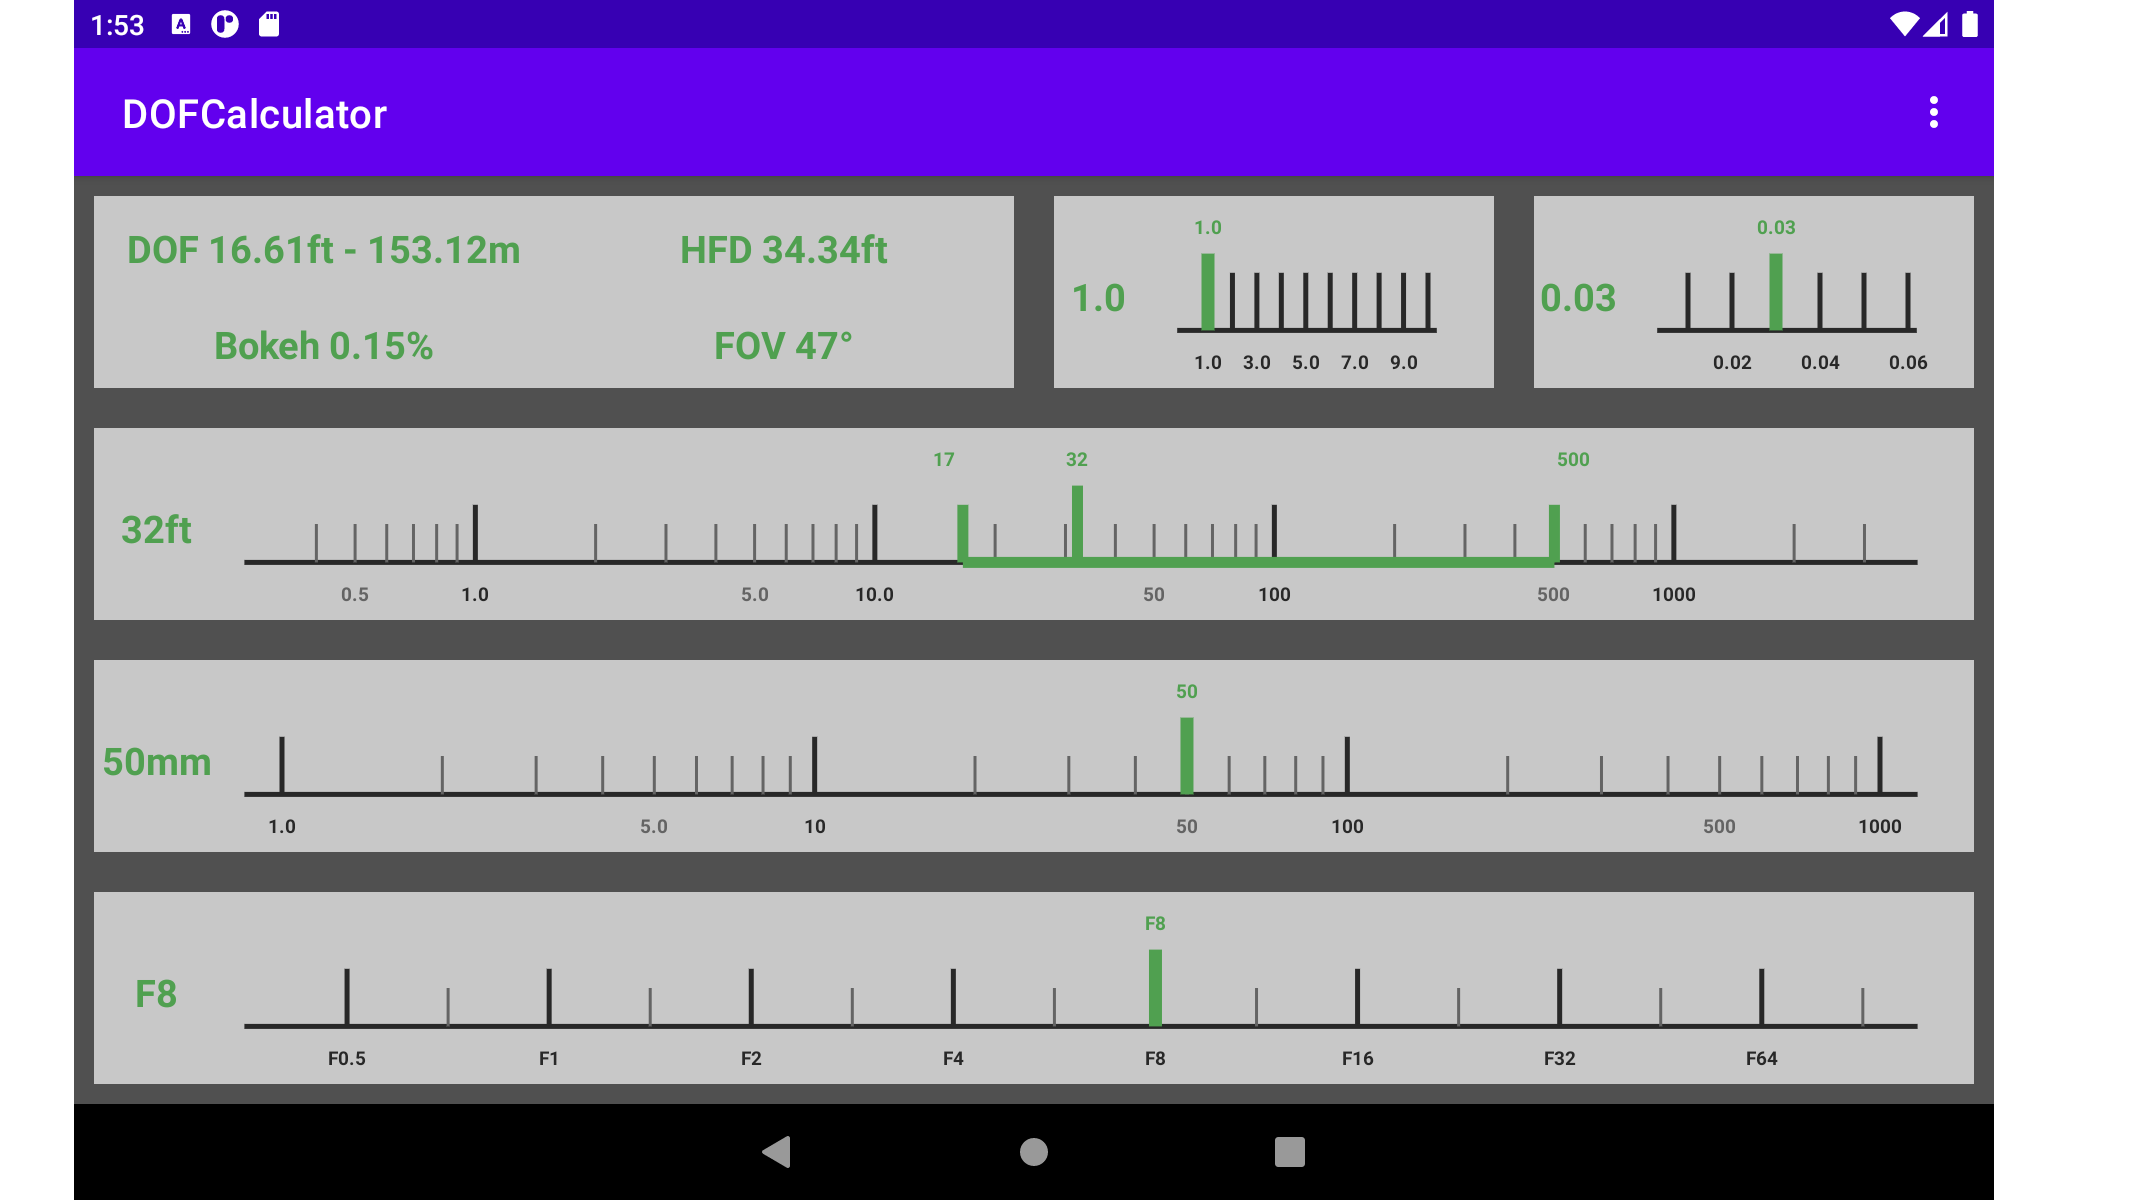Screen dimensions: 2133x1200
Task: Tap the Android back navigation button
Action: 777,1152
